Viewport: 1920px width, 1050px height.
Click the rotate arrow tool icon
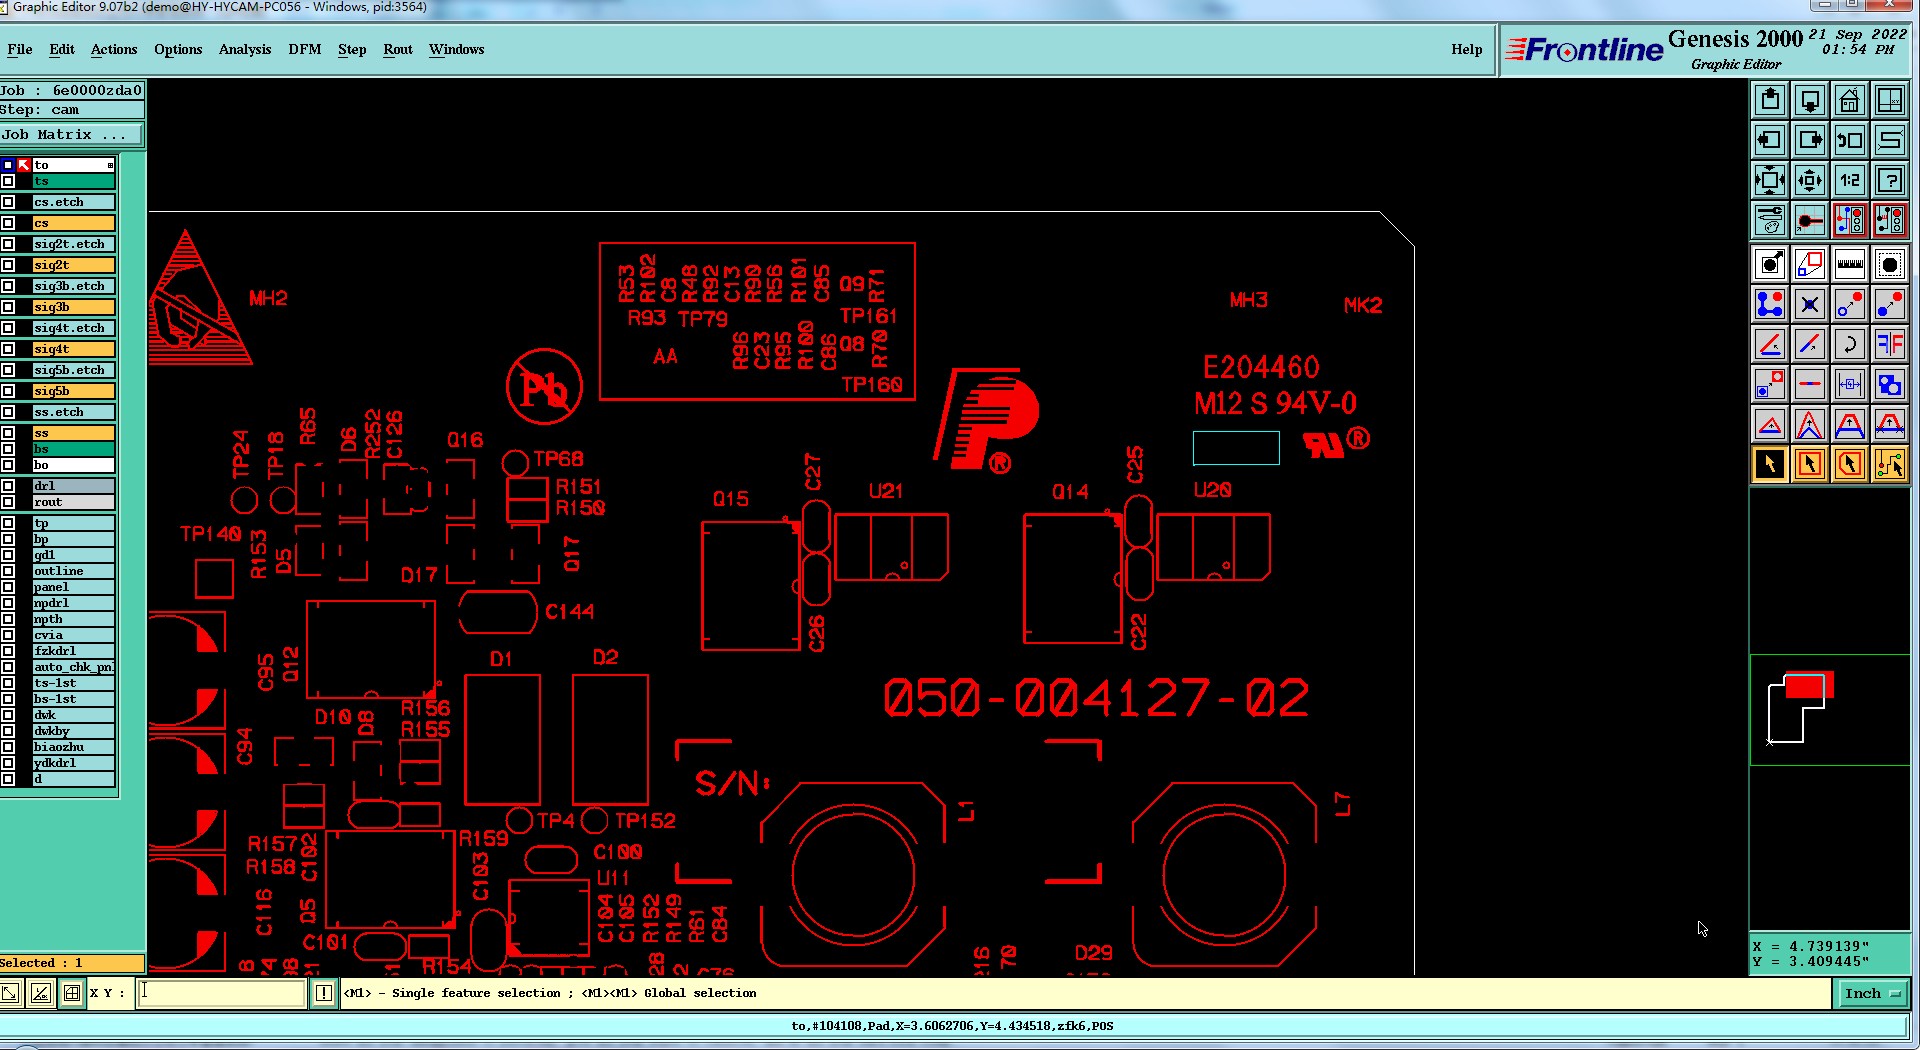(1850, 344)
